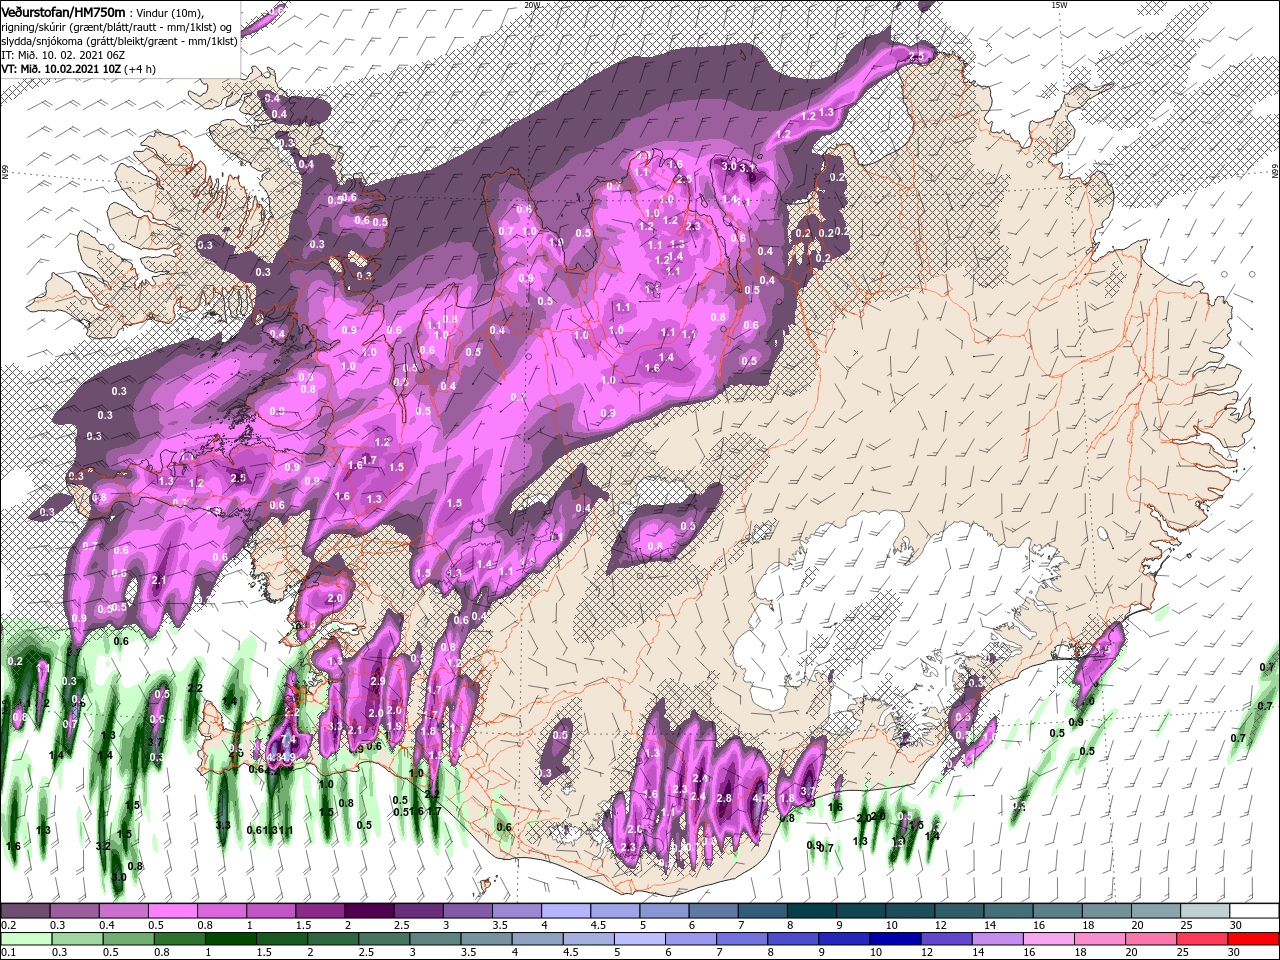Image resolution: width=1280 pixels, height=960 pixels.
Task: Click the Veðurstofan/HM750m map title
Action: pos(63,11)
